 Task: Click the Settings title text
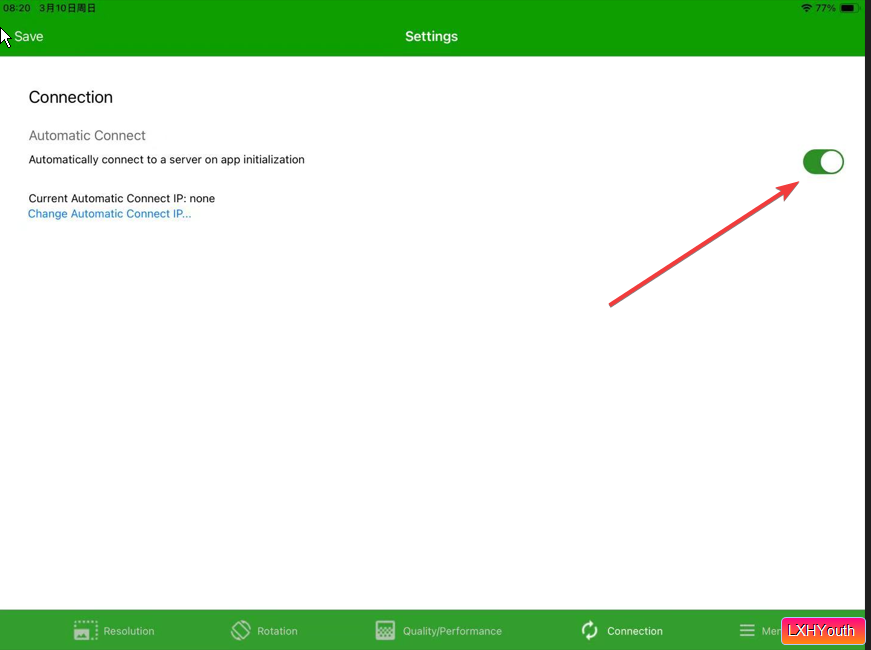(431, 37)
